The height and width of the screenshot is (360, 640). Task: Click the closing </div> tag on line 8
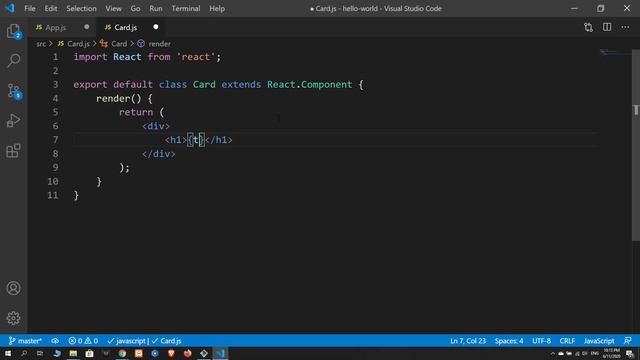159,154
